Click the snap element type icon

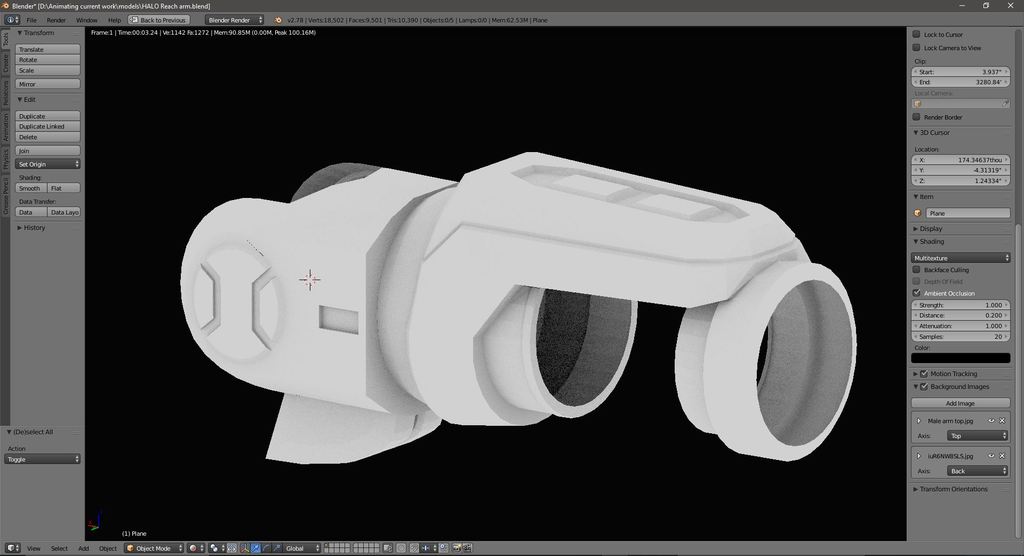coord(428,548)
